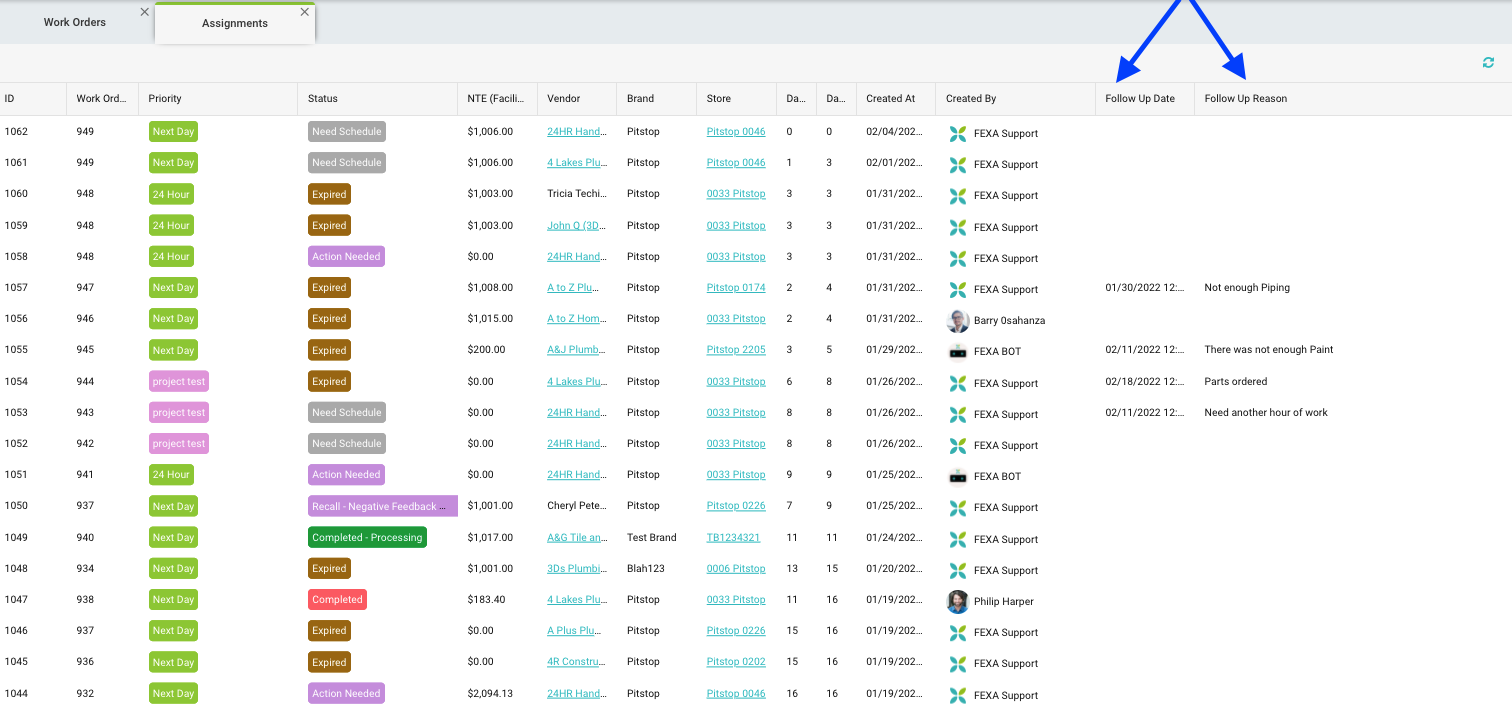1512x707 pixels.
Task: Close the Assignments tab
Action: pyautogui.click(x=305, y=12)
